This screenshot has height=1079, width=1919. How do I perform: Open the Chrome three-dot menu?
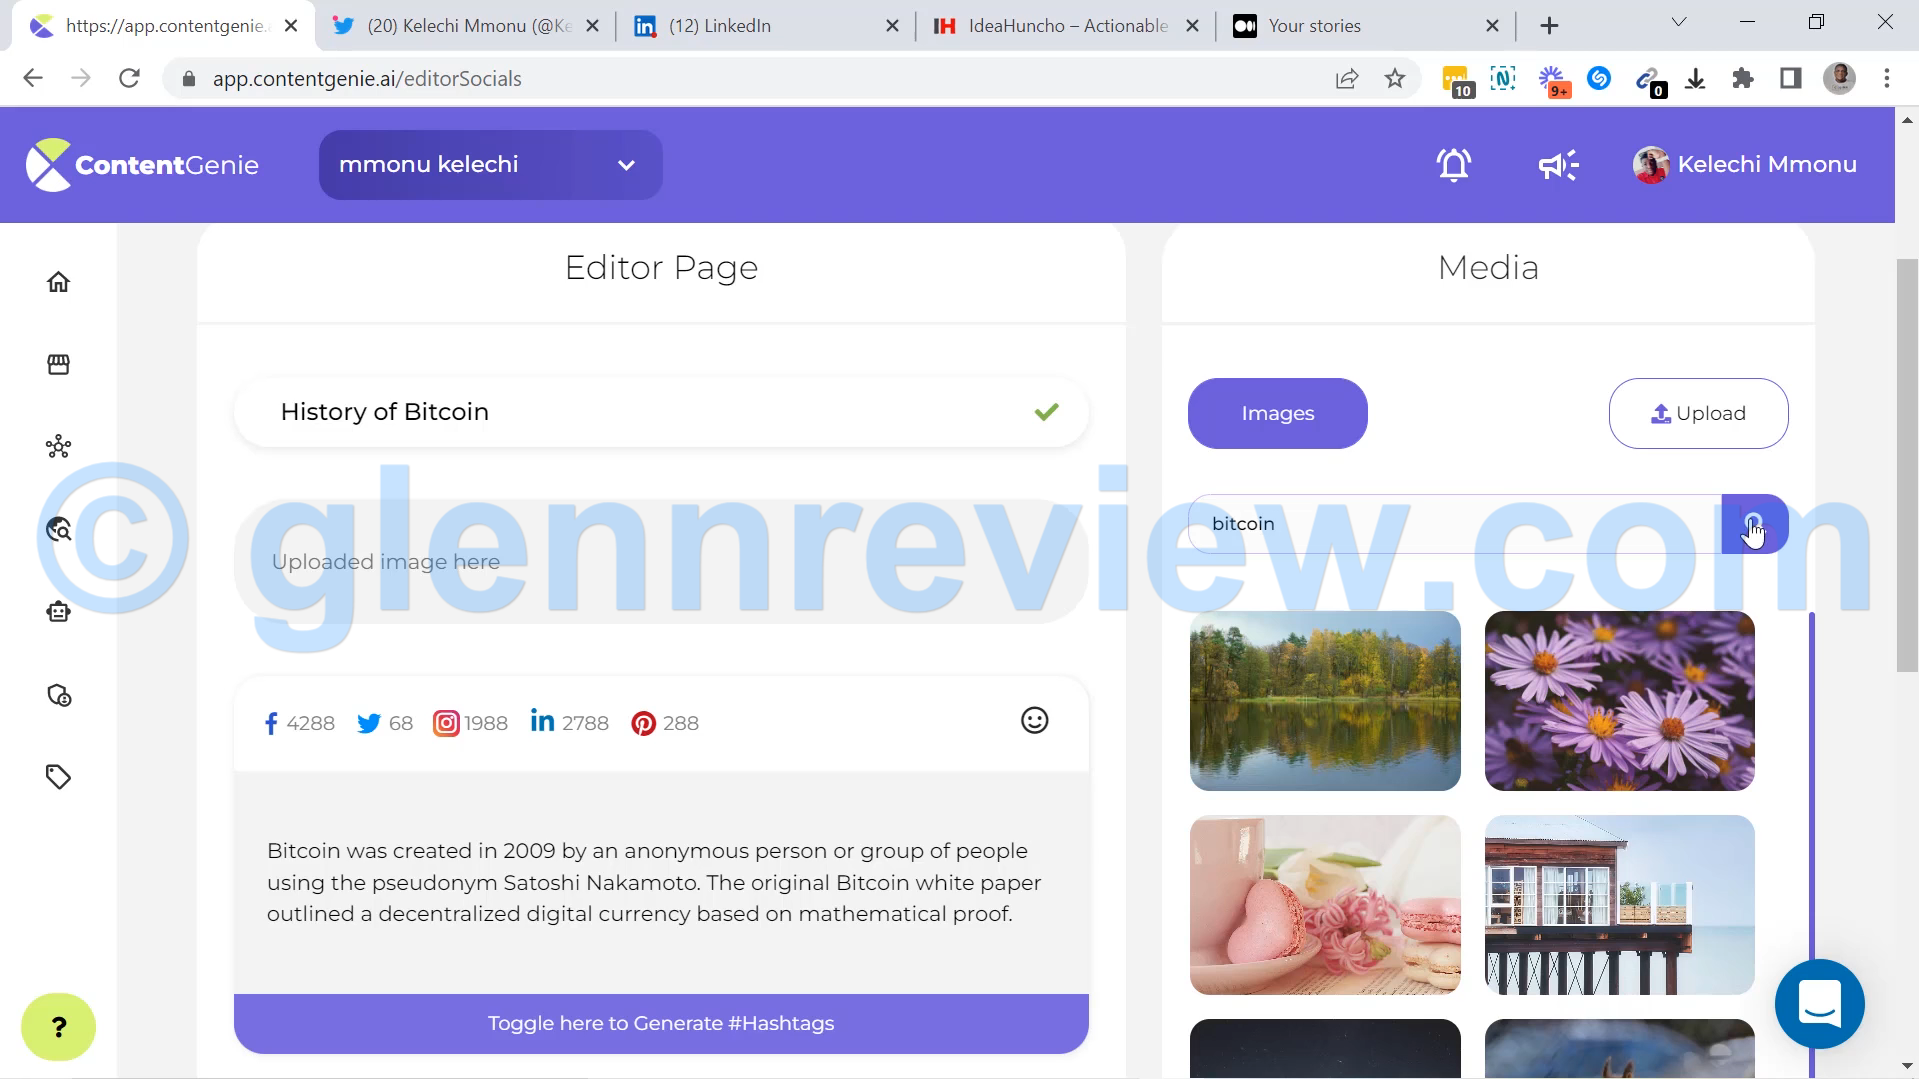point(1887,78)
